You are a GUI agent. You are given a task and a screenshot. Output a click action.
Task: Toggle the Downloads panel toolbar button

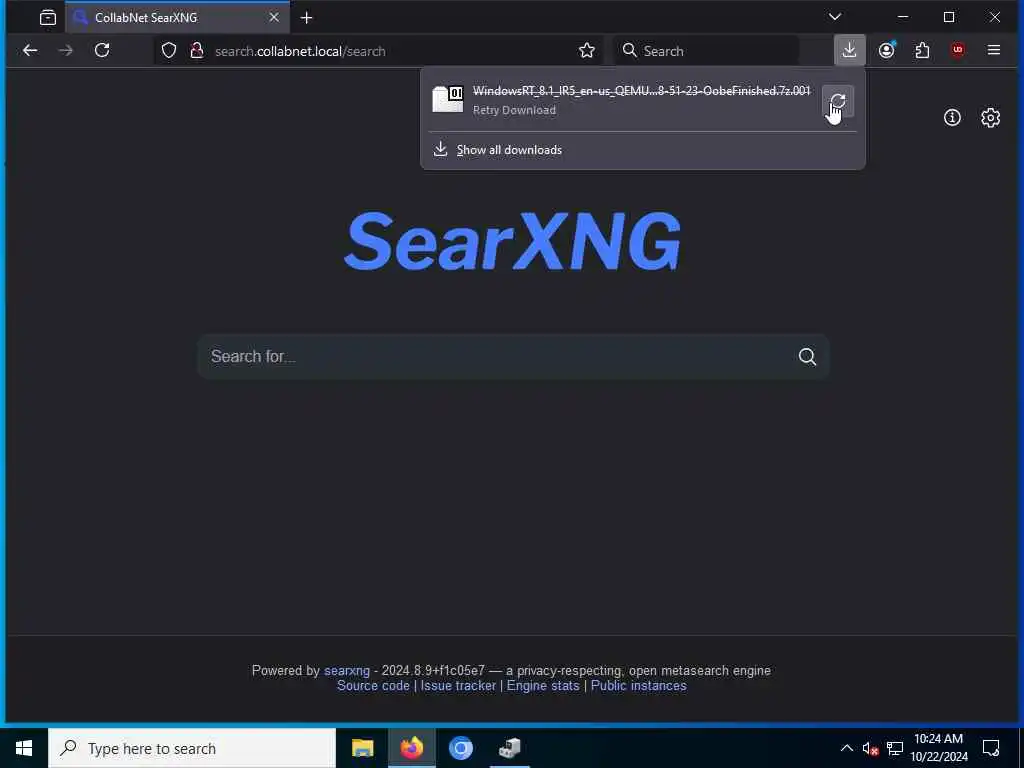[x=849, y=50]
